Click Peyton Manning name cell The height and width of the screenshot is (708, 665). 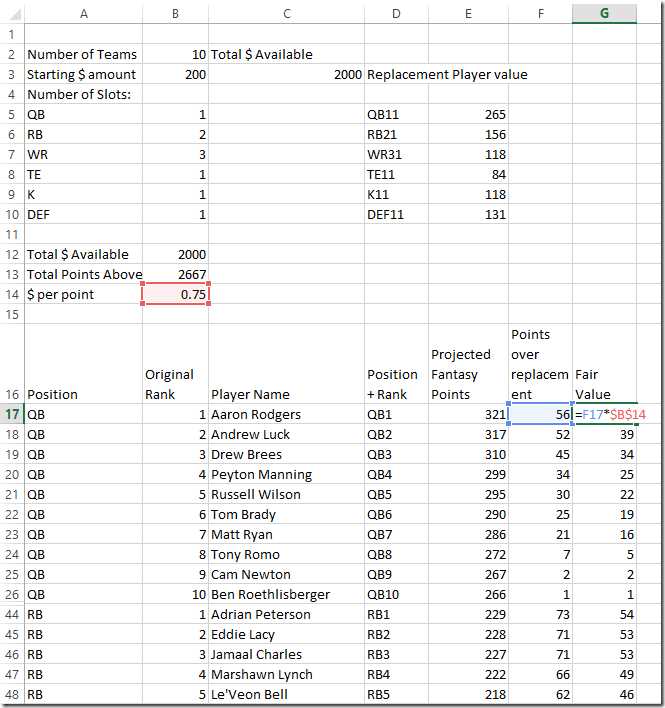tap(287, 475)
